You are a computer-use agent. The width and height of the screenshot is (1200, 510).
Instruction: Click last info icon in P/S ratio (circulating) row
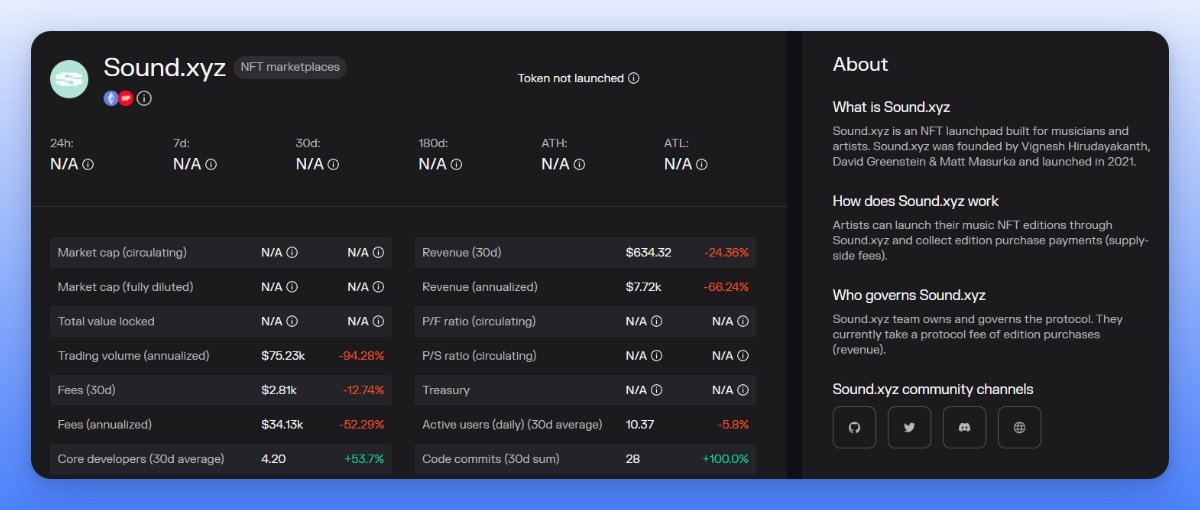(743, 356)
